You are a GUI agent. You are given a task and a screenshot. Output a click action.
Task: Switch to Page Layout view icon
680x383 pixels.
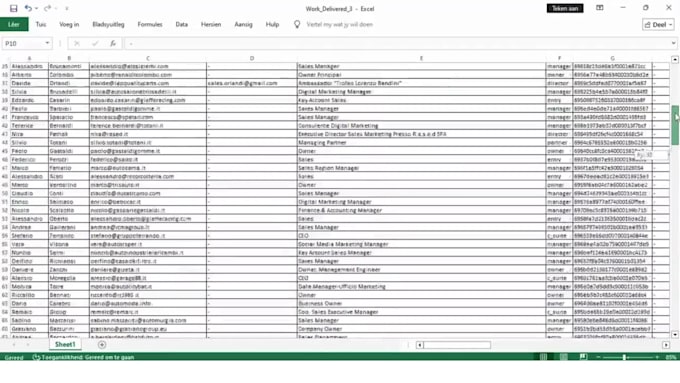pyautogui.click(x=563, y=357)
